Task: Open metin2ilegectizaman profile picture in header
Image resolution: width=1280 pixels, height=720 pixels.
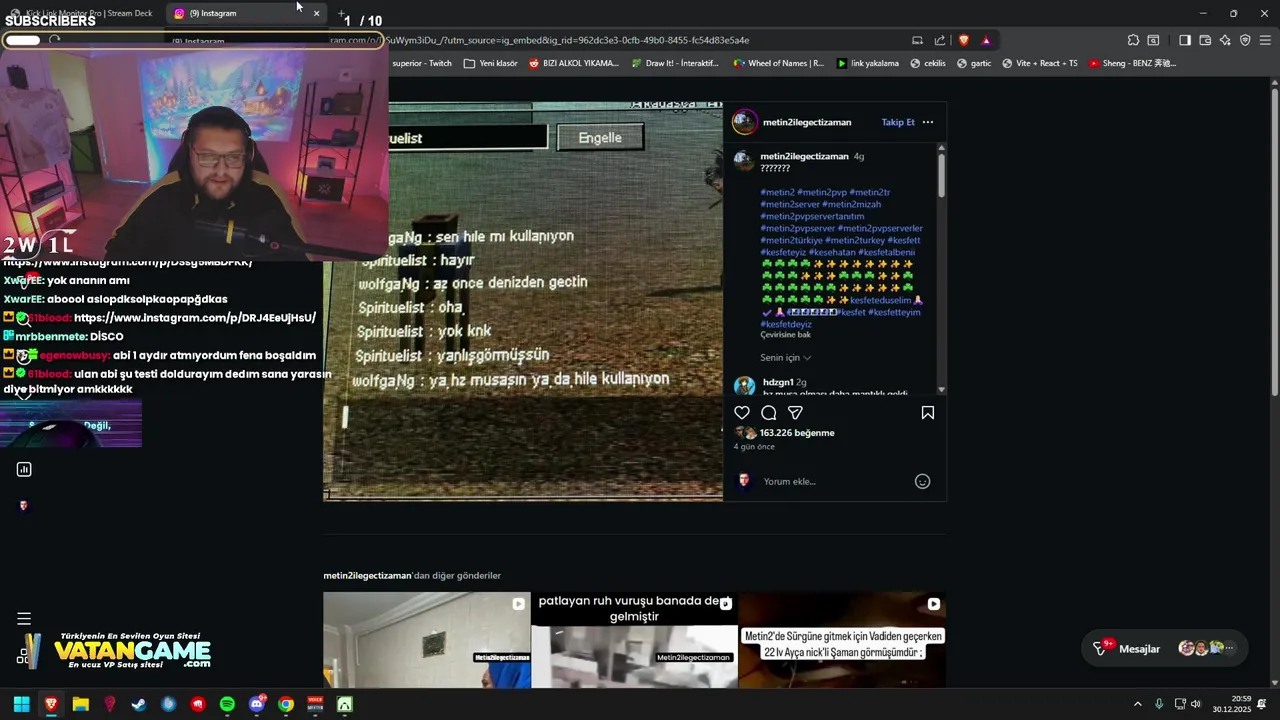Action: [x=745, y=122]
